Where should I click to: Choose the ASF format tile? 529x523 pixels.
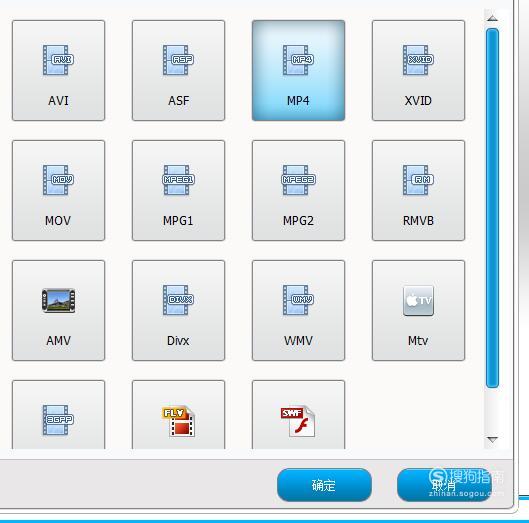(178, 70)
